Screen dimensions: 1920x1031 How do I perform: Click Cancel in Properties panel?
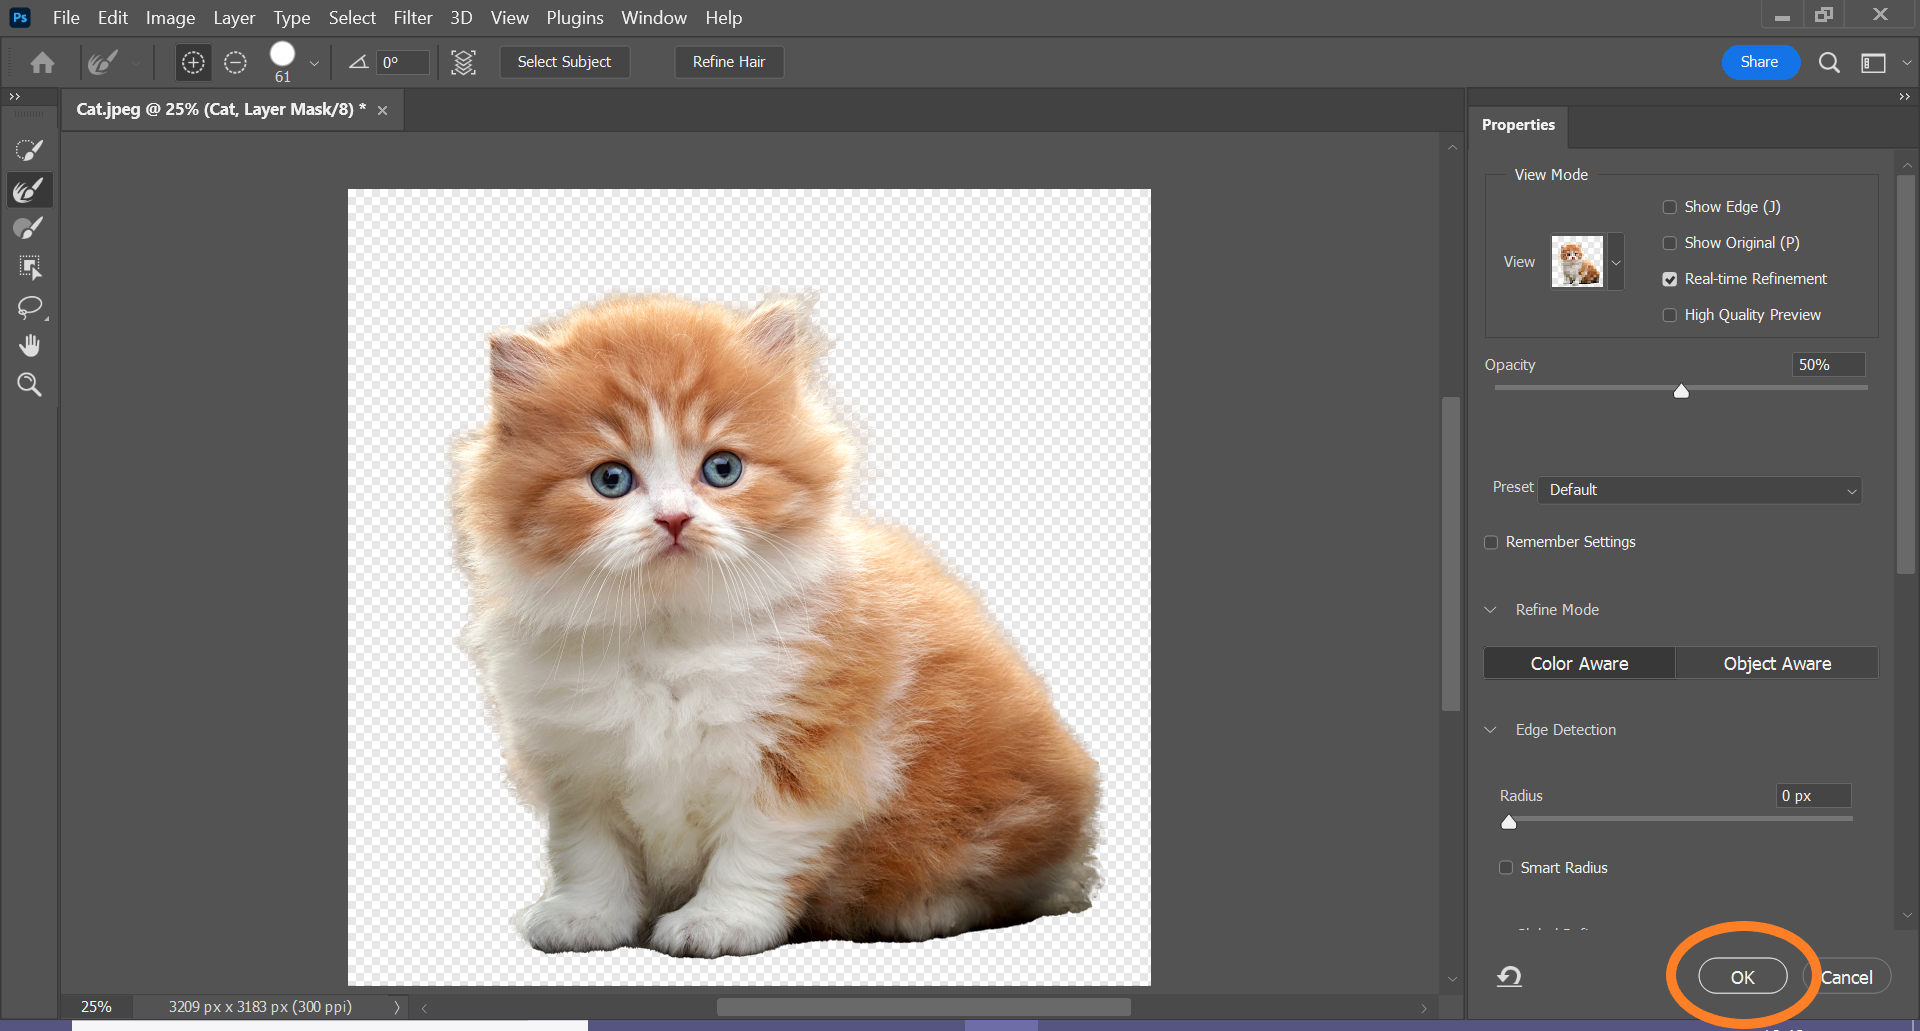[1846, 977]
